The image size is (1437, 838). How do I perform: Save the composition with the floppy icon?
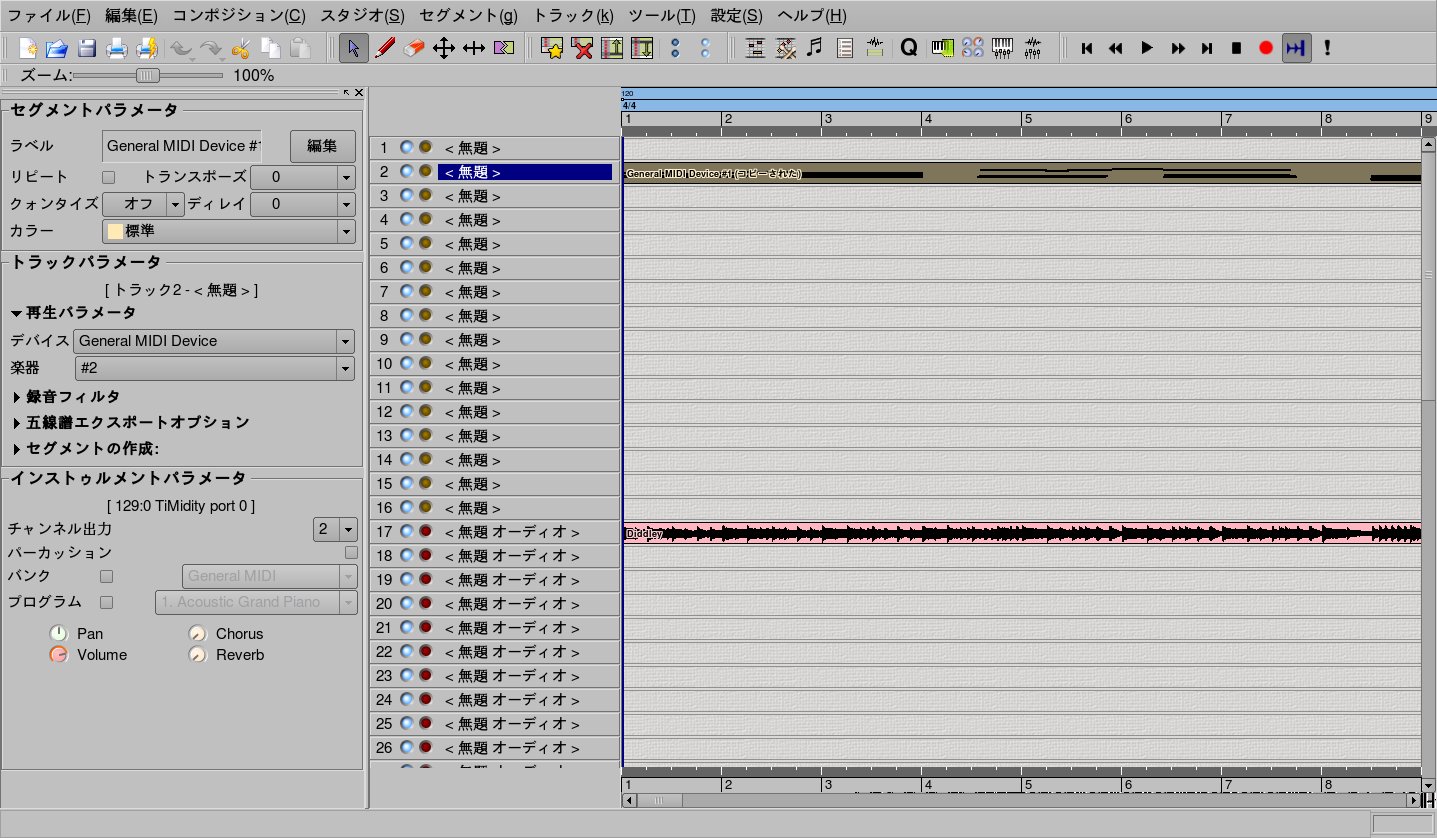(87, 47)
